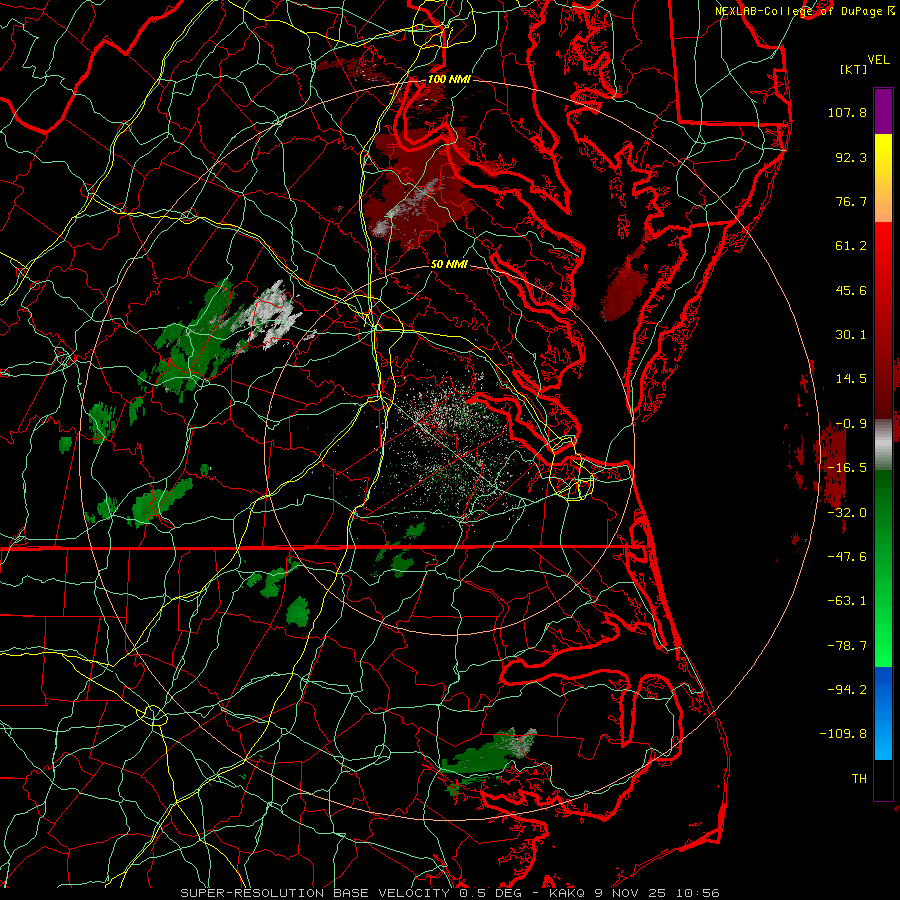Pick the black TH segment of the color bar
The width and height of the screenshot is (900, 900).
pos(883,779)
